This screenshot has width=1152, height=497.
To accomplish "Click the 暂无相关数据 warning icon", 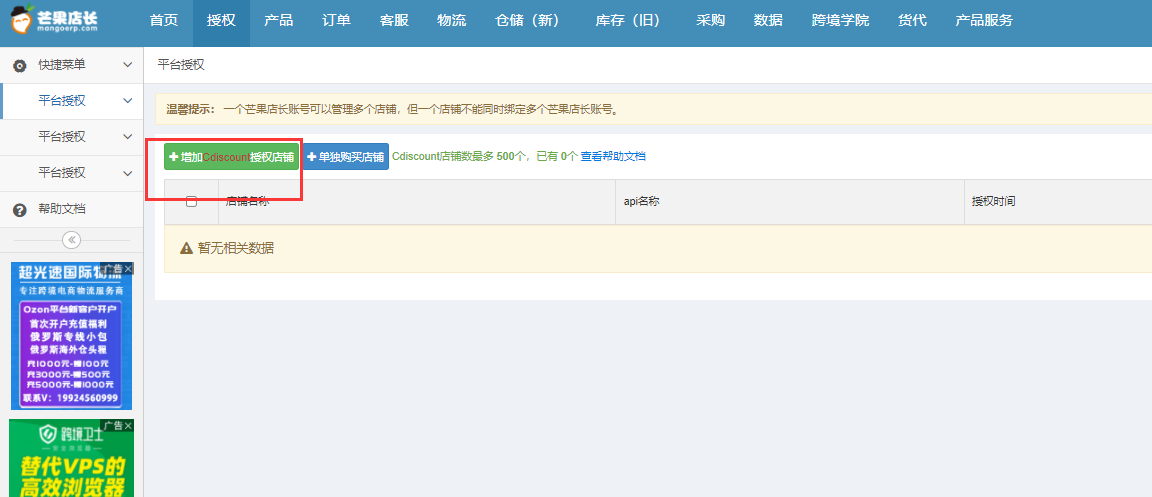I will pyautogui.click(x=186, y=248).
